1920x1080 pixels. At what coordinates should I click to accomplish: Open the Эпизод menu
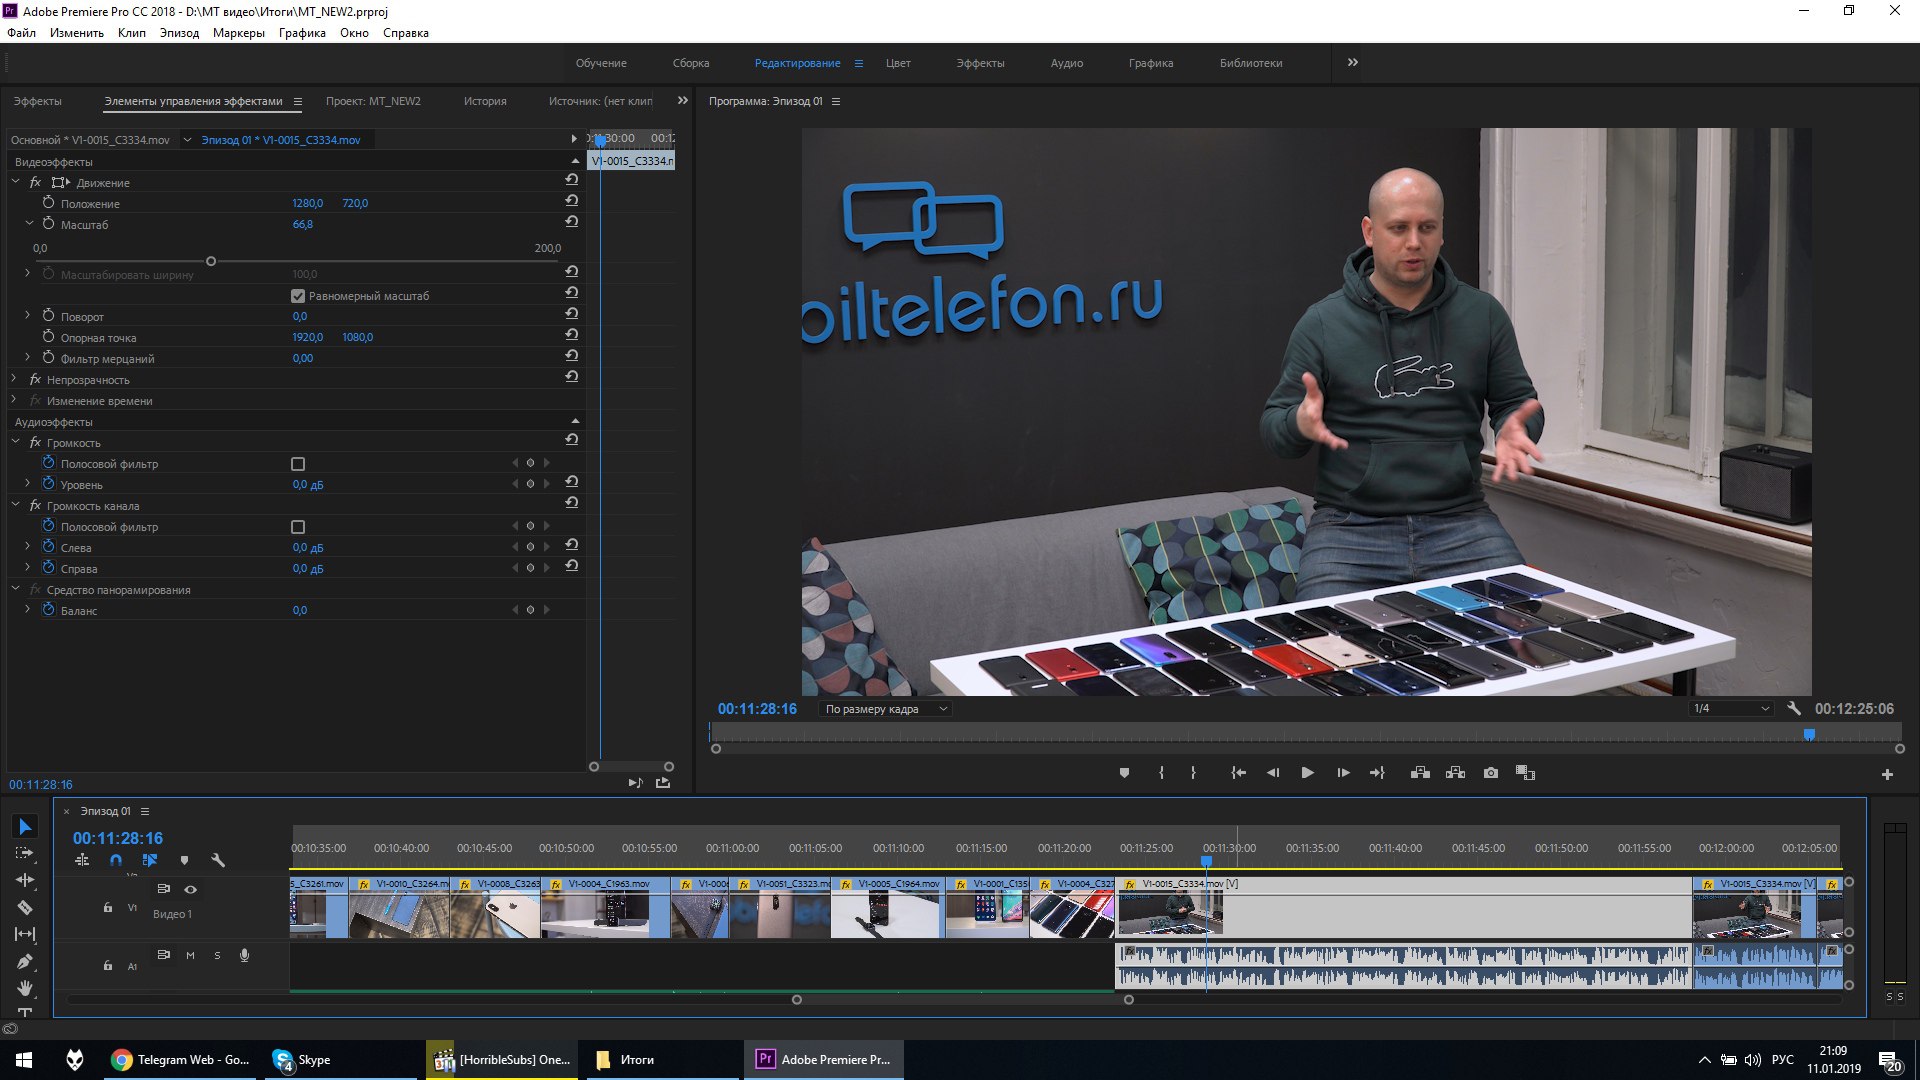click(179, 33)
